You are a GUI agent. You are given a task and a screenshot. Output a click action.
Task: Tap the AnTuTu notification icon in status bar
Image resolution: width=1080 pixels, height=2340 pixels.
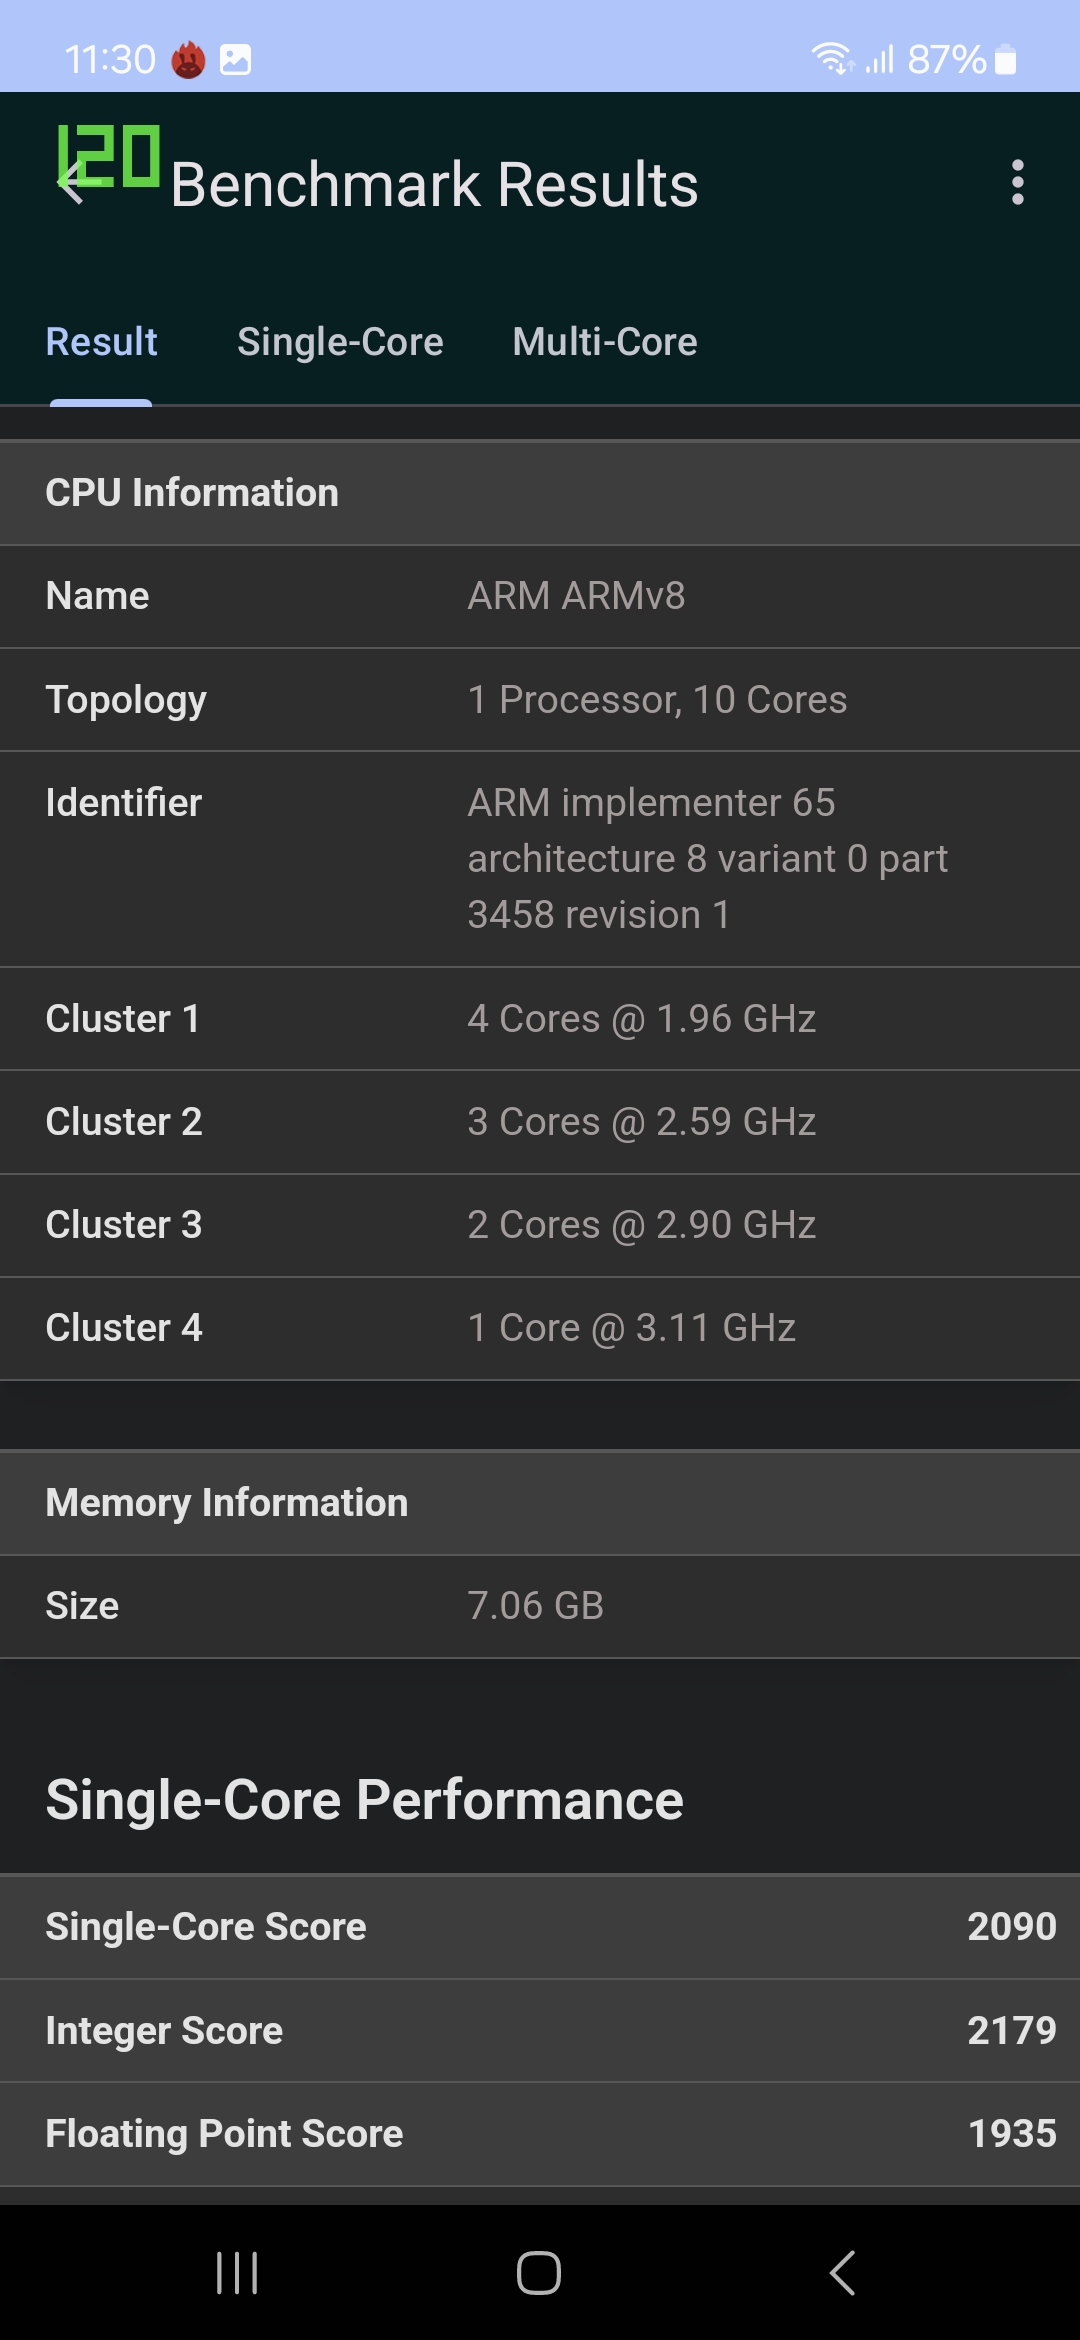(188, 60)
